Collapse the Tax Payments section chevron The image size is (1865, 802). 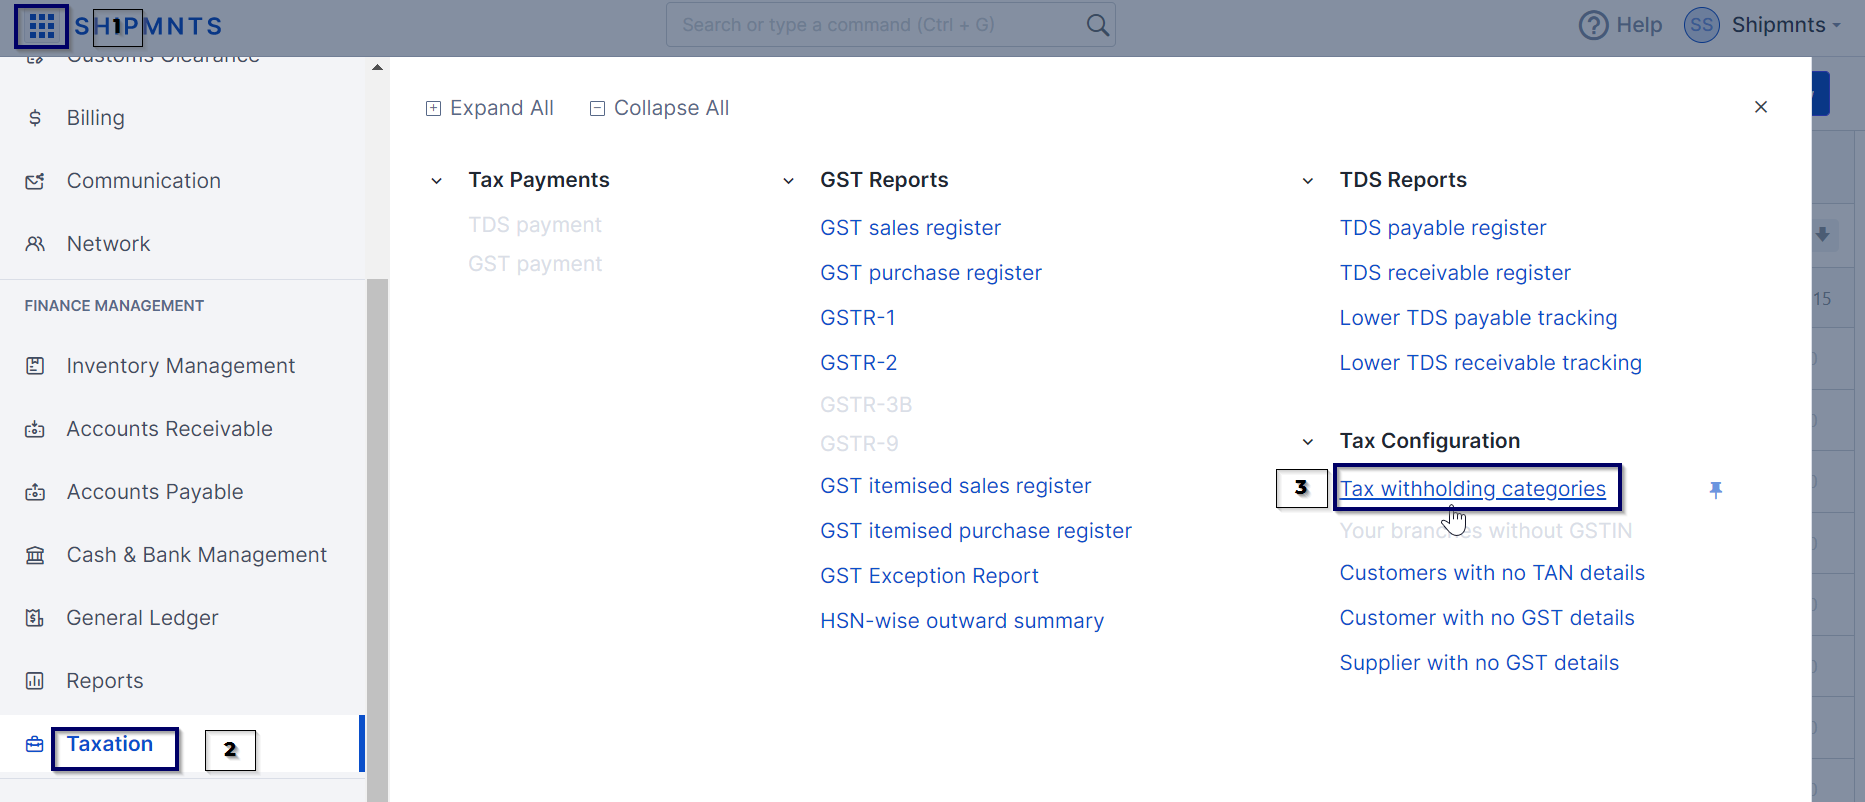tap(436, 181)
